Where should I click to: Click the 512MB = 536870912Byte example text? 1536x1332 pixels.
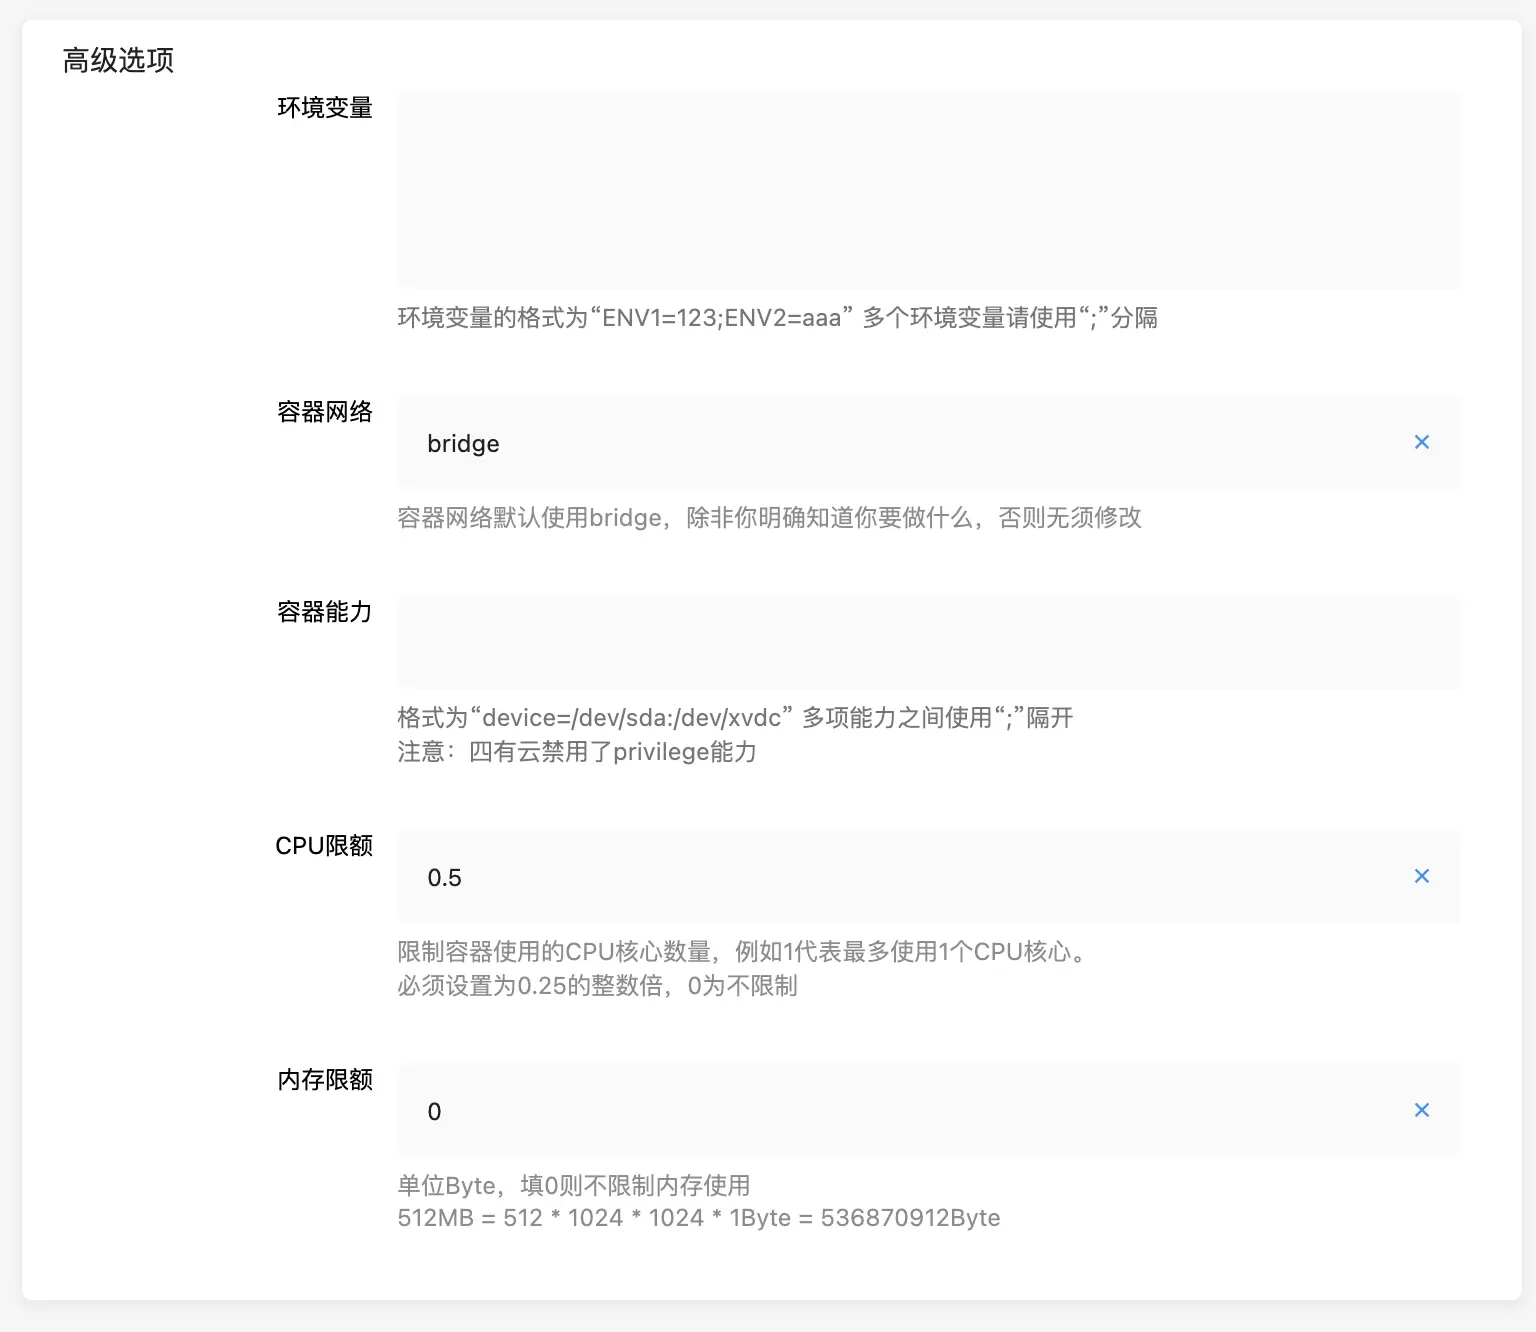[x=699, y=1218]
